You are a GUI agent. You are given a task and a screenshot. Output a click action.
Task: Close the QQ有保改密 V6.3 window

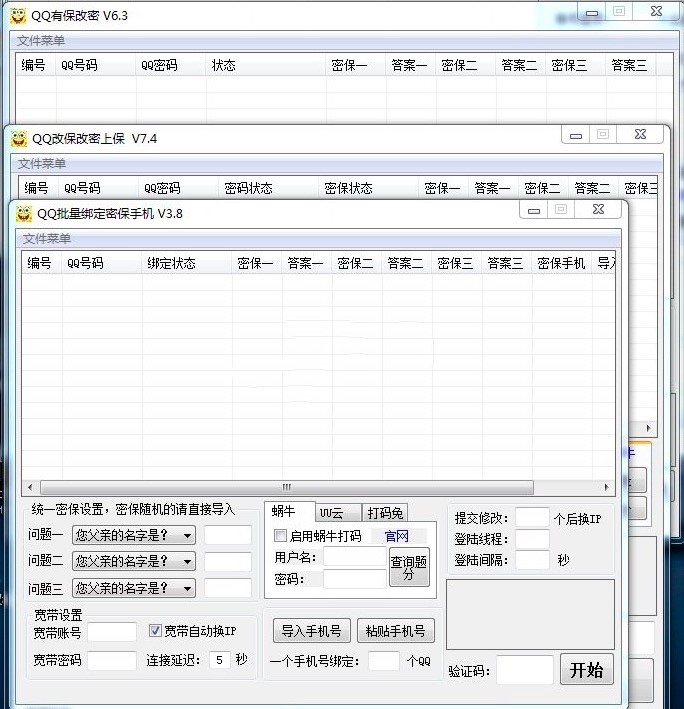click(x=656, y=11)
